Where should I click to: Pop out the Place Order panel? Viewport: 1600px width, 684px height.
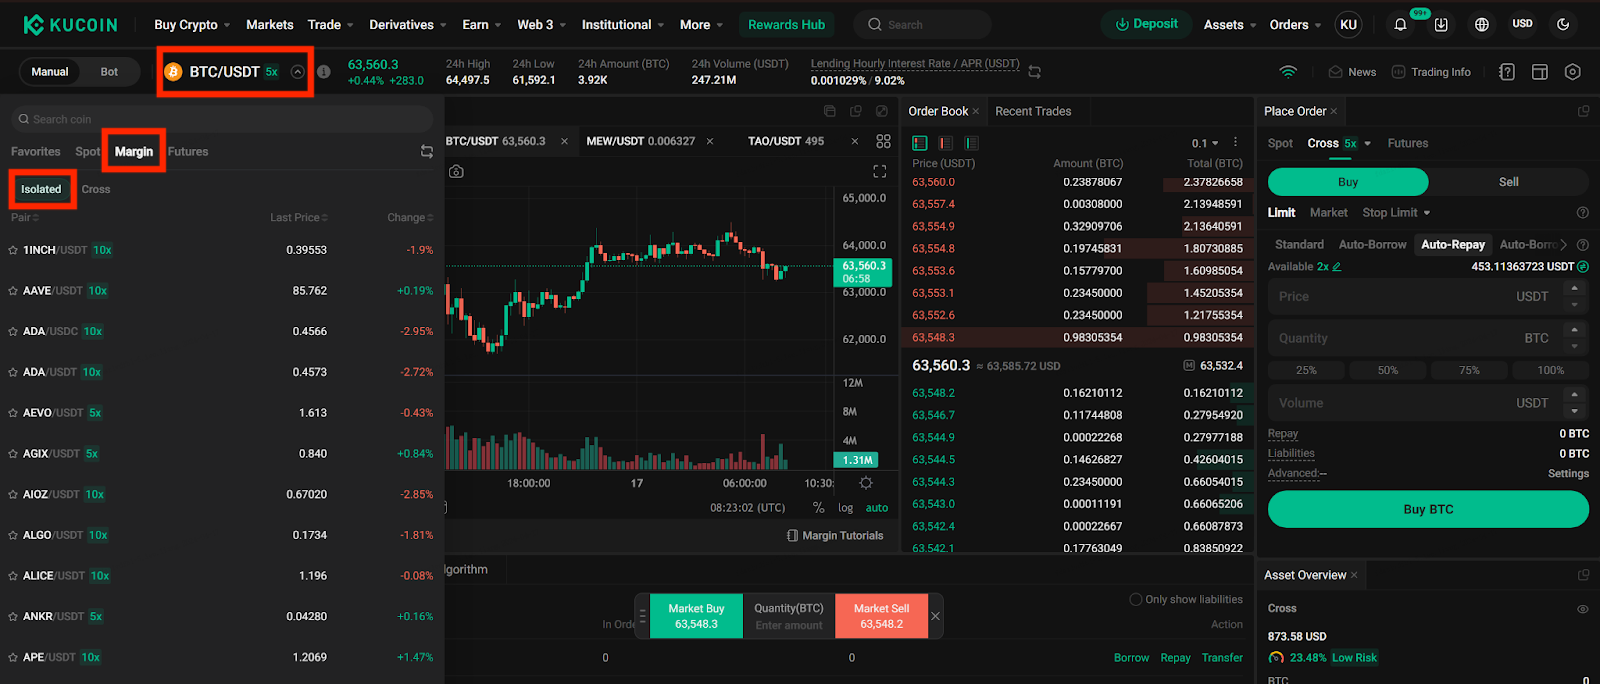(x=1583, y=111)
